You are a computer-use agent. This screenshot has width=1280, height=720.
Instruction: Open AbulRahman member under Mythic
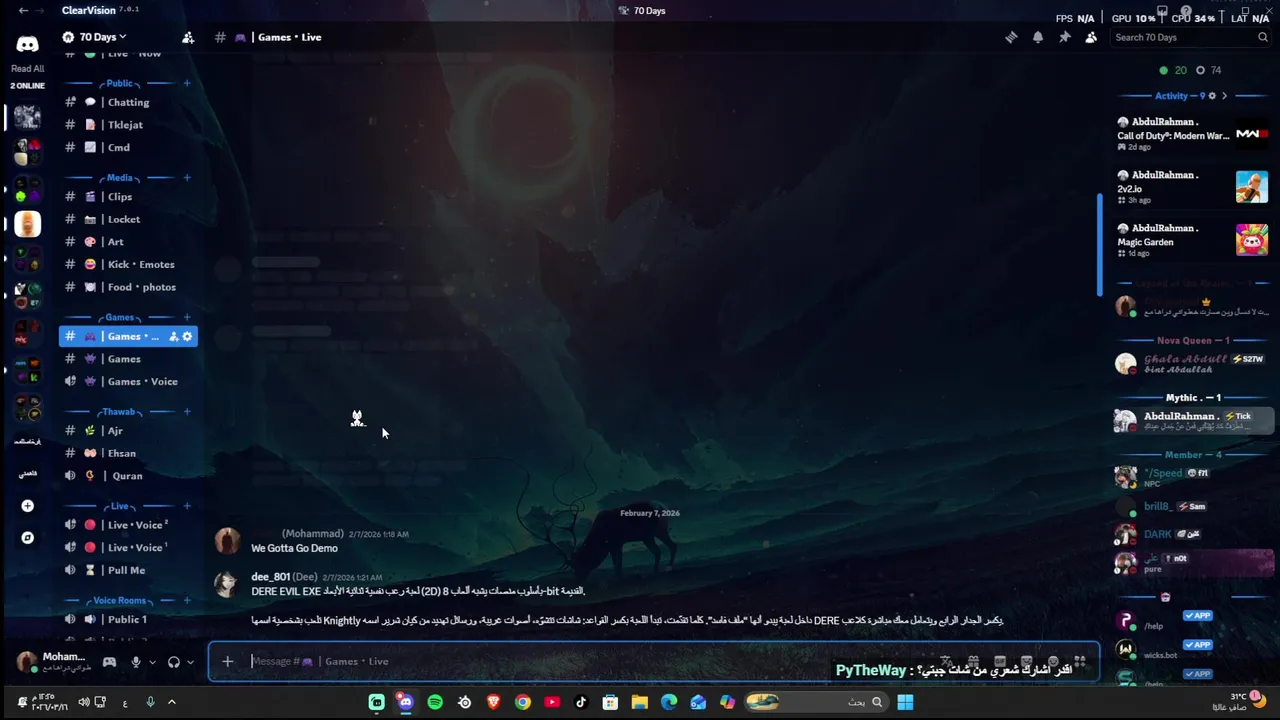(x=1193, y=421)
